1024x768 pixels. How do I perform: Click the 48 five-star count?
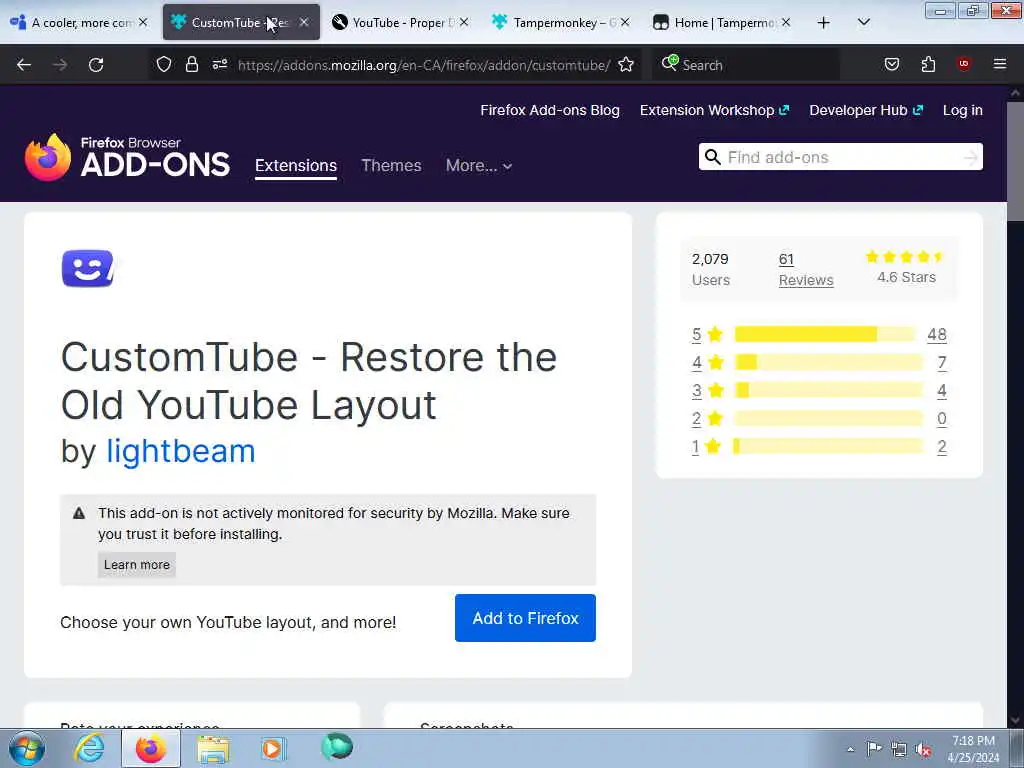[x=936, y=334]
